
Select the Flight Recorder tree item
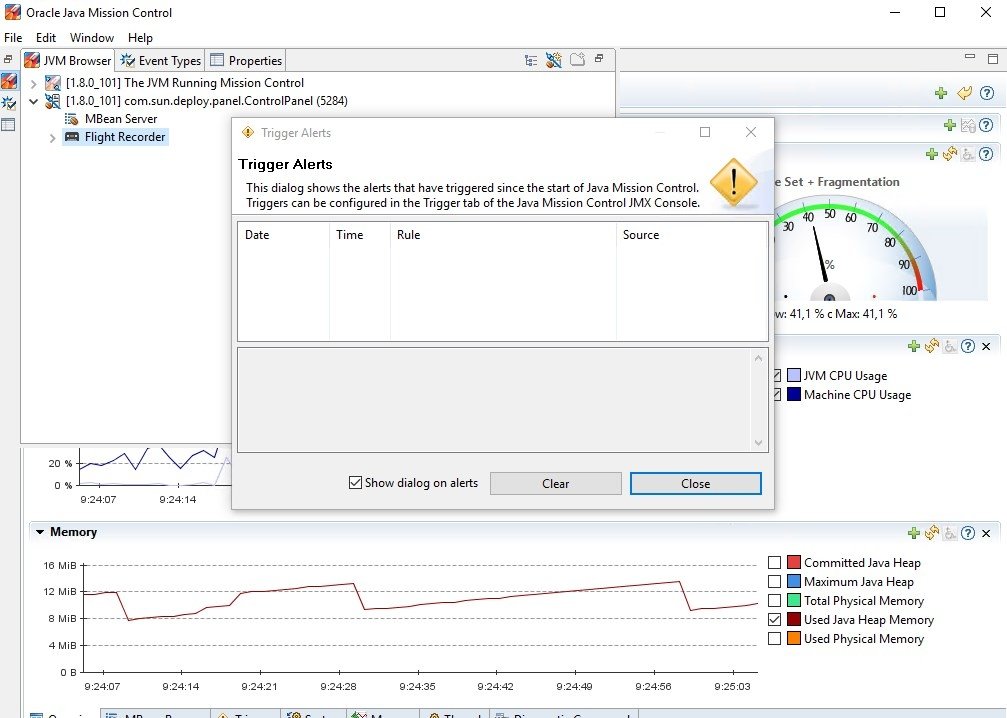(116, 137)
